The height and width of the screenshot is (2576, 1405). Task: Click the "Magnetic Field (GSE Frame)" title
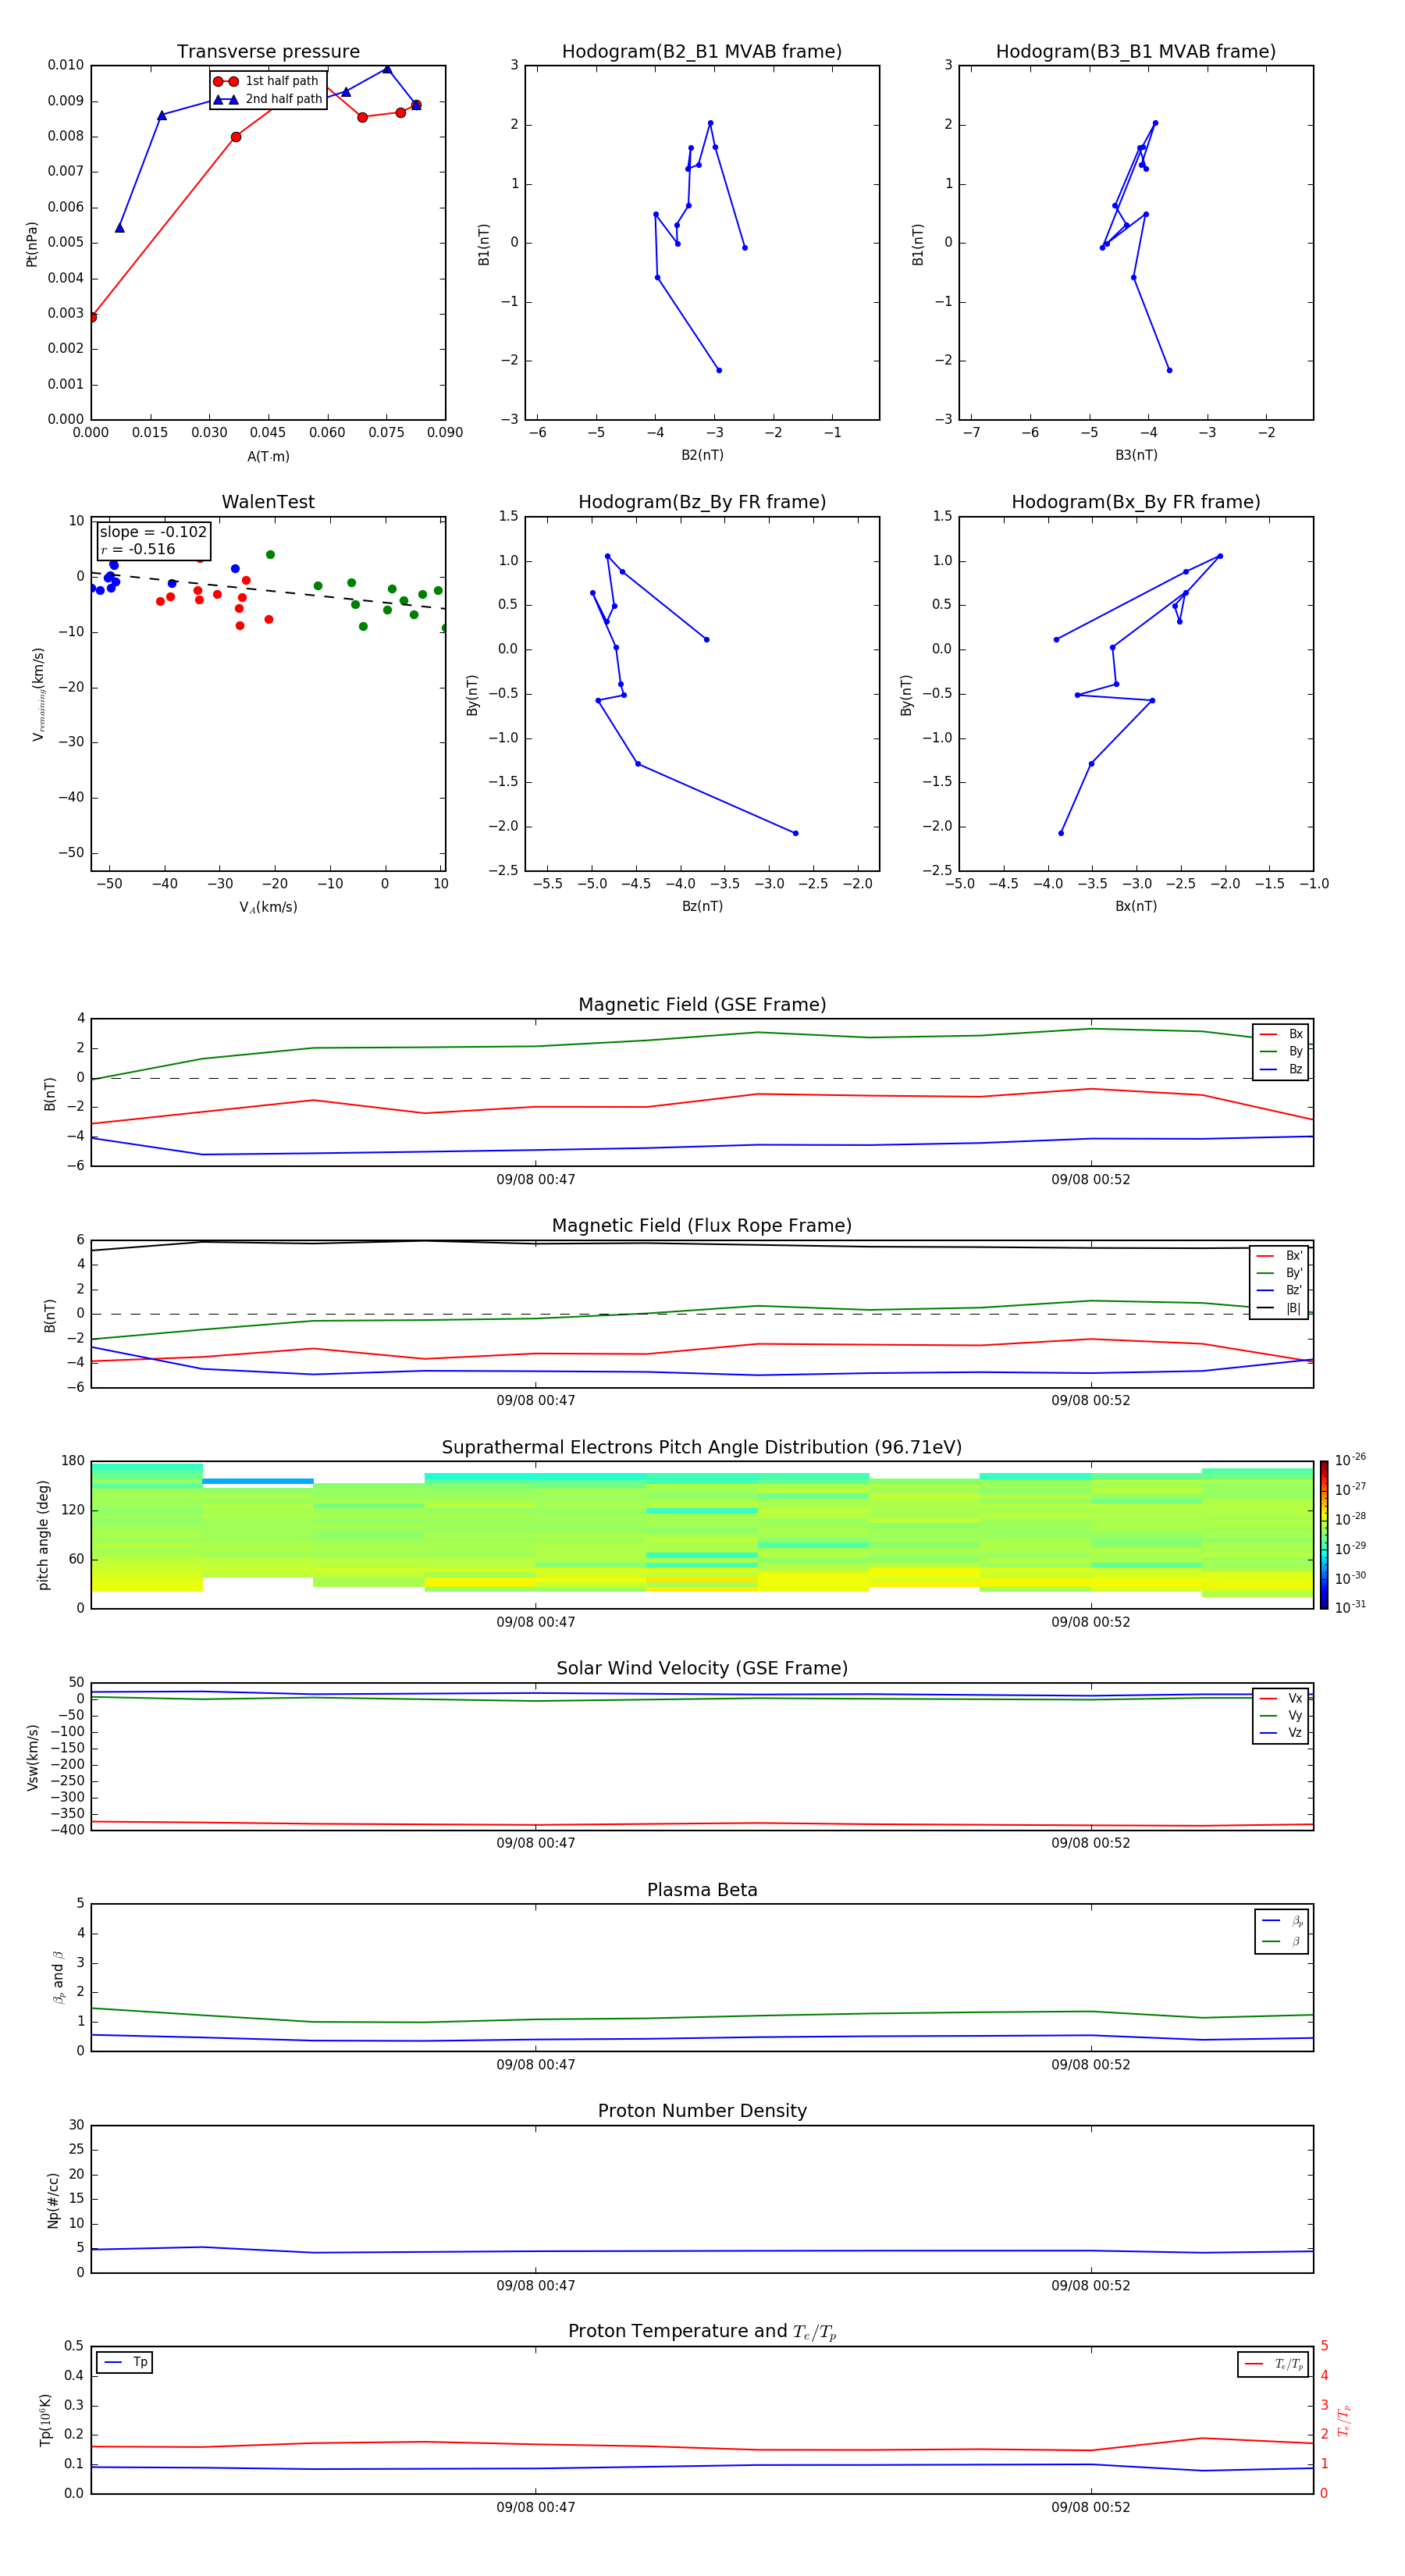(702, 1005)
